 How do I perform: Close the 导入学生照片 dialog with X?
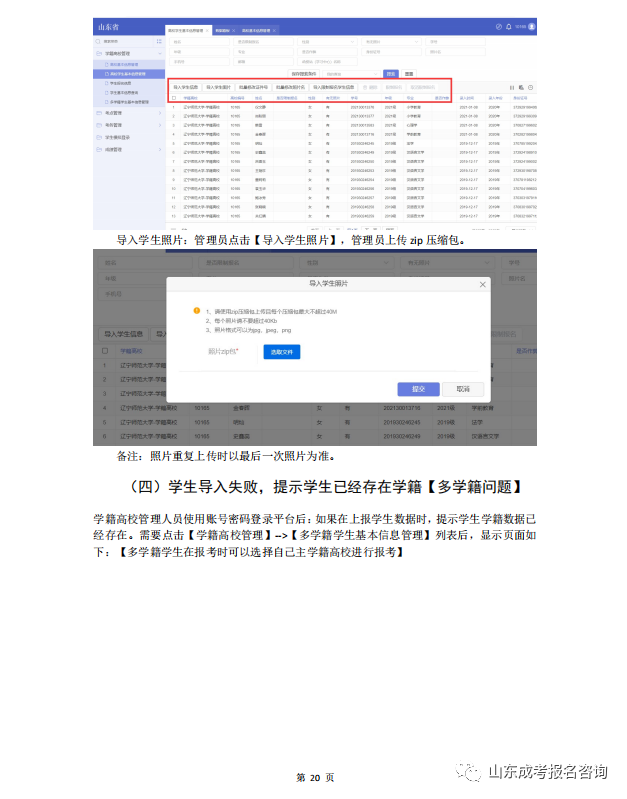point(482,284)
